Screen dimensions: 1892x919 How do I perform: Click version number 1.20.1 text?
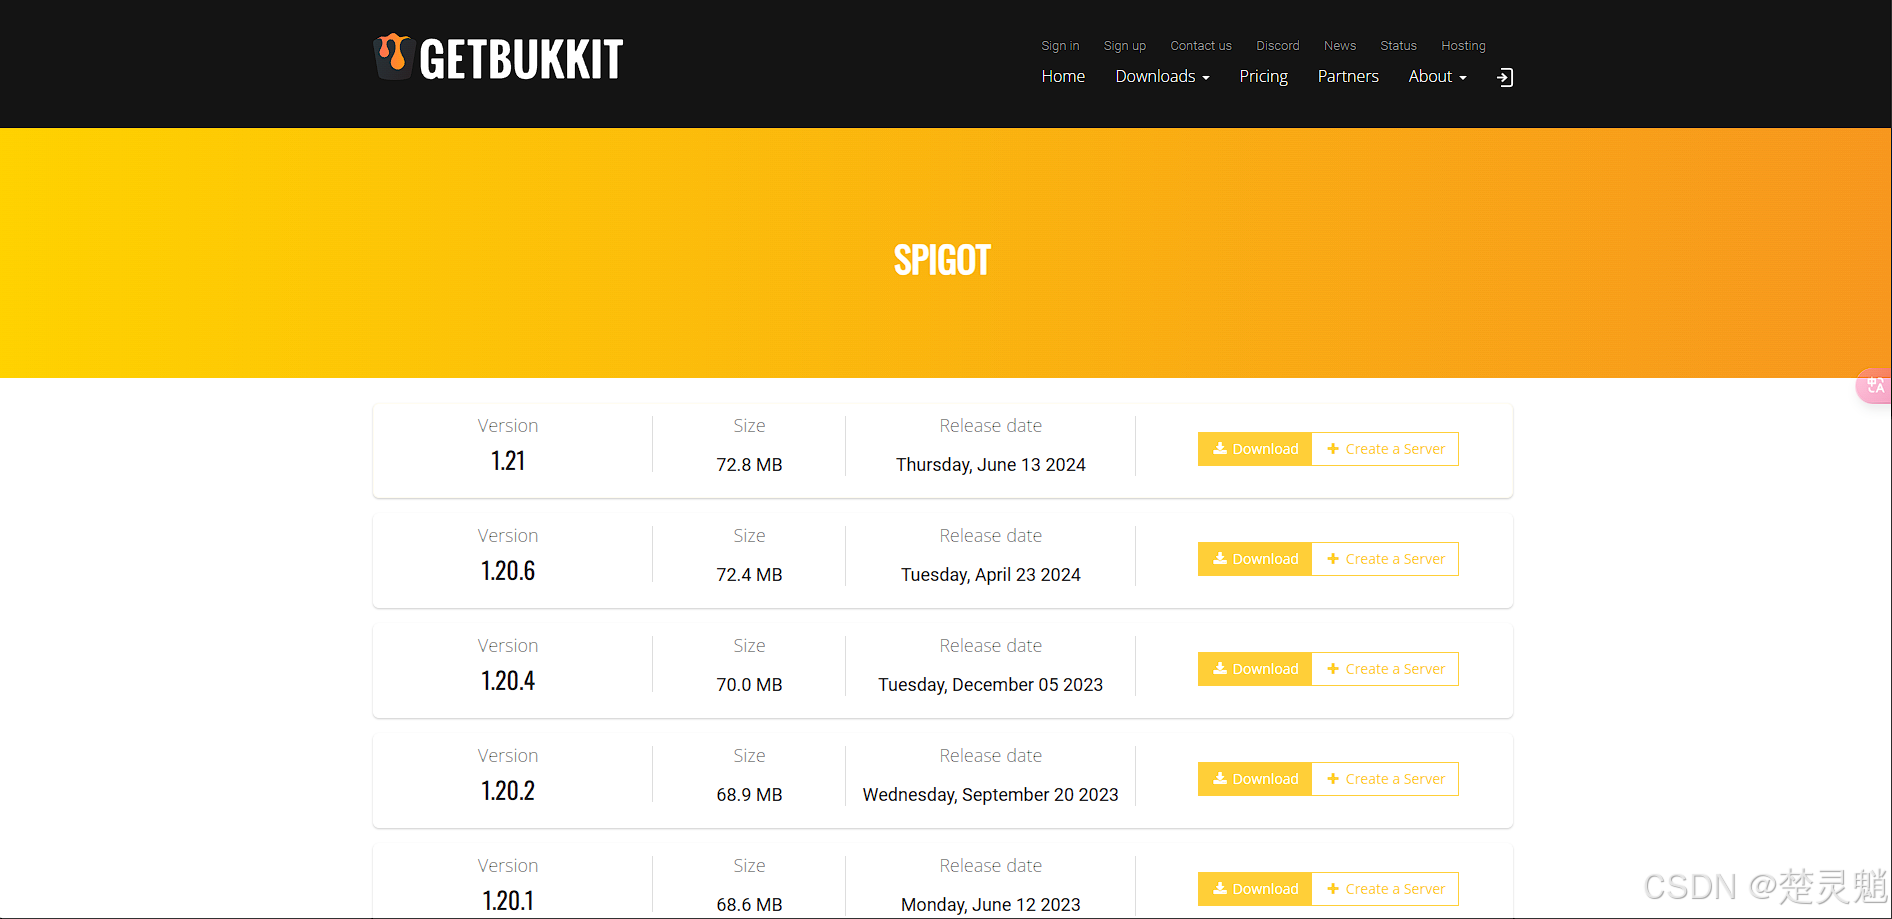pyautogui.click(x=508, y=901)
